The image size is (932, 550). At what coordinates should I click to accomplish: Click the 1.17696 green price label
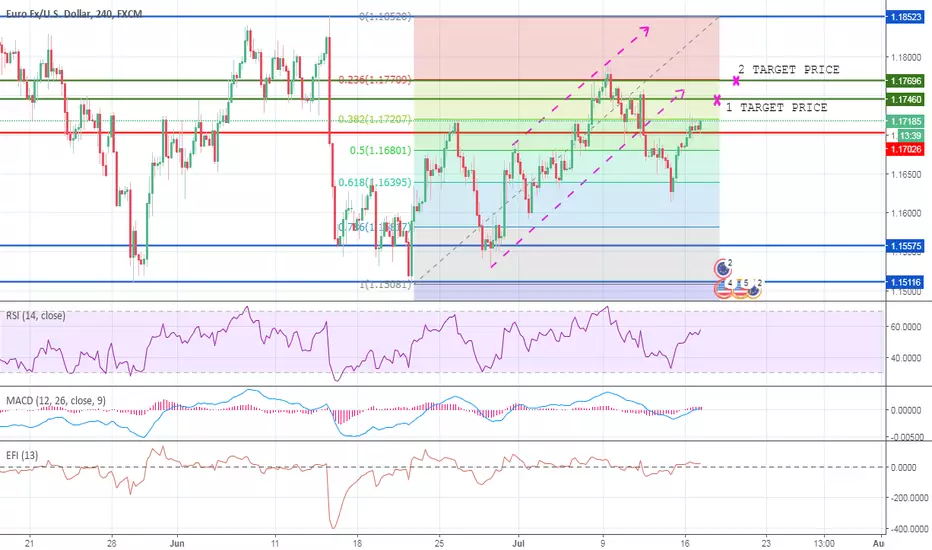[x=906, y=80]
